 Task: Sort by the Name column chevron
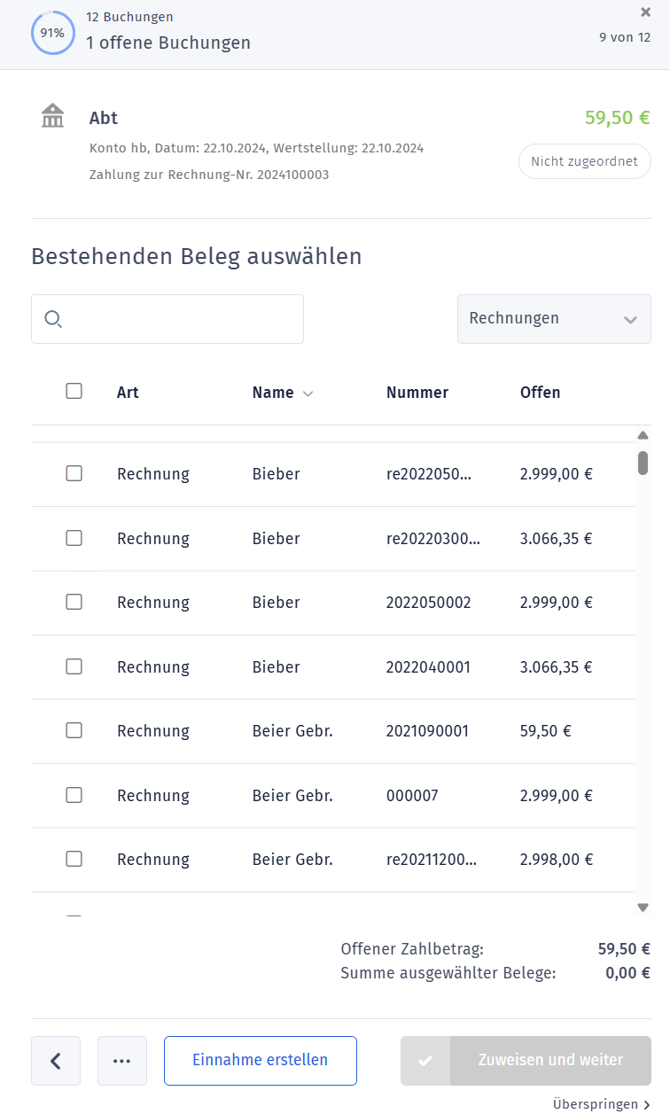click(x=308, y=394)
